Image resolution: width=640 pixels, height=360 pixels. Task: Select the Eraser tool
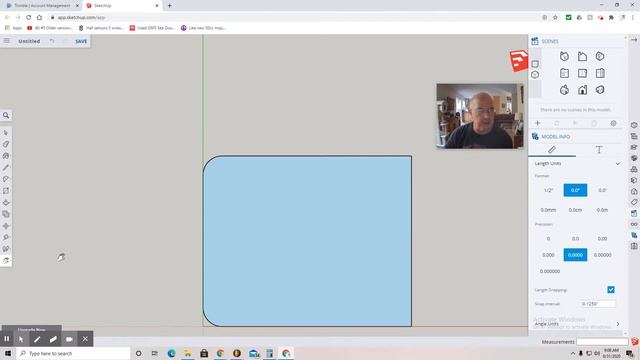pos(6,144)
